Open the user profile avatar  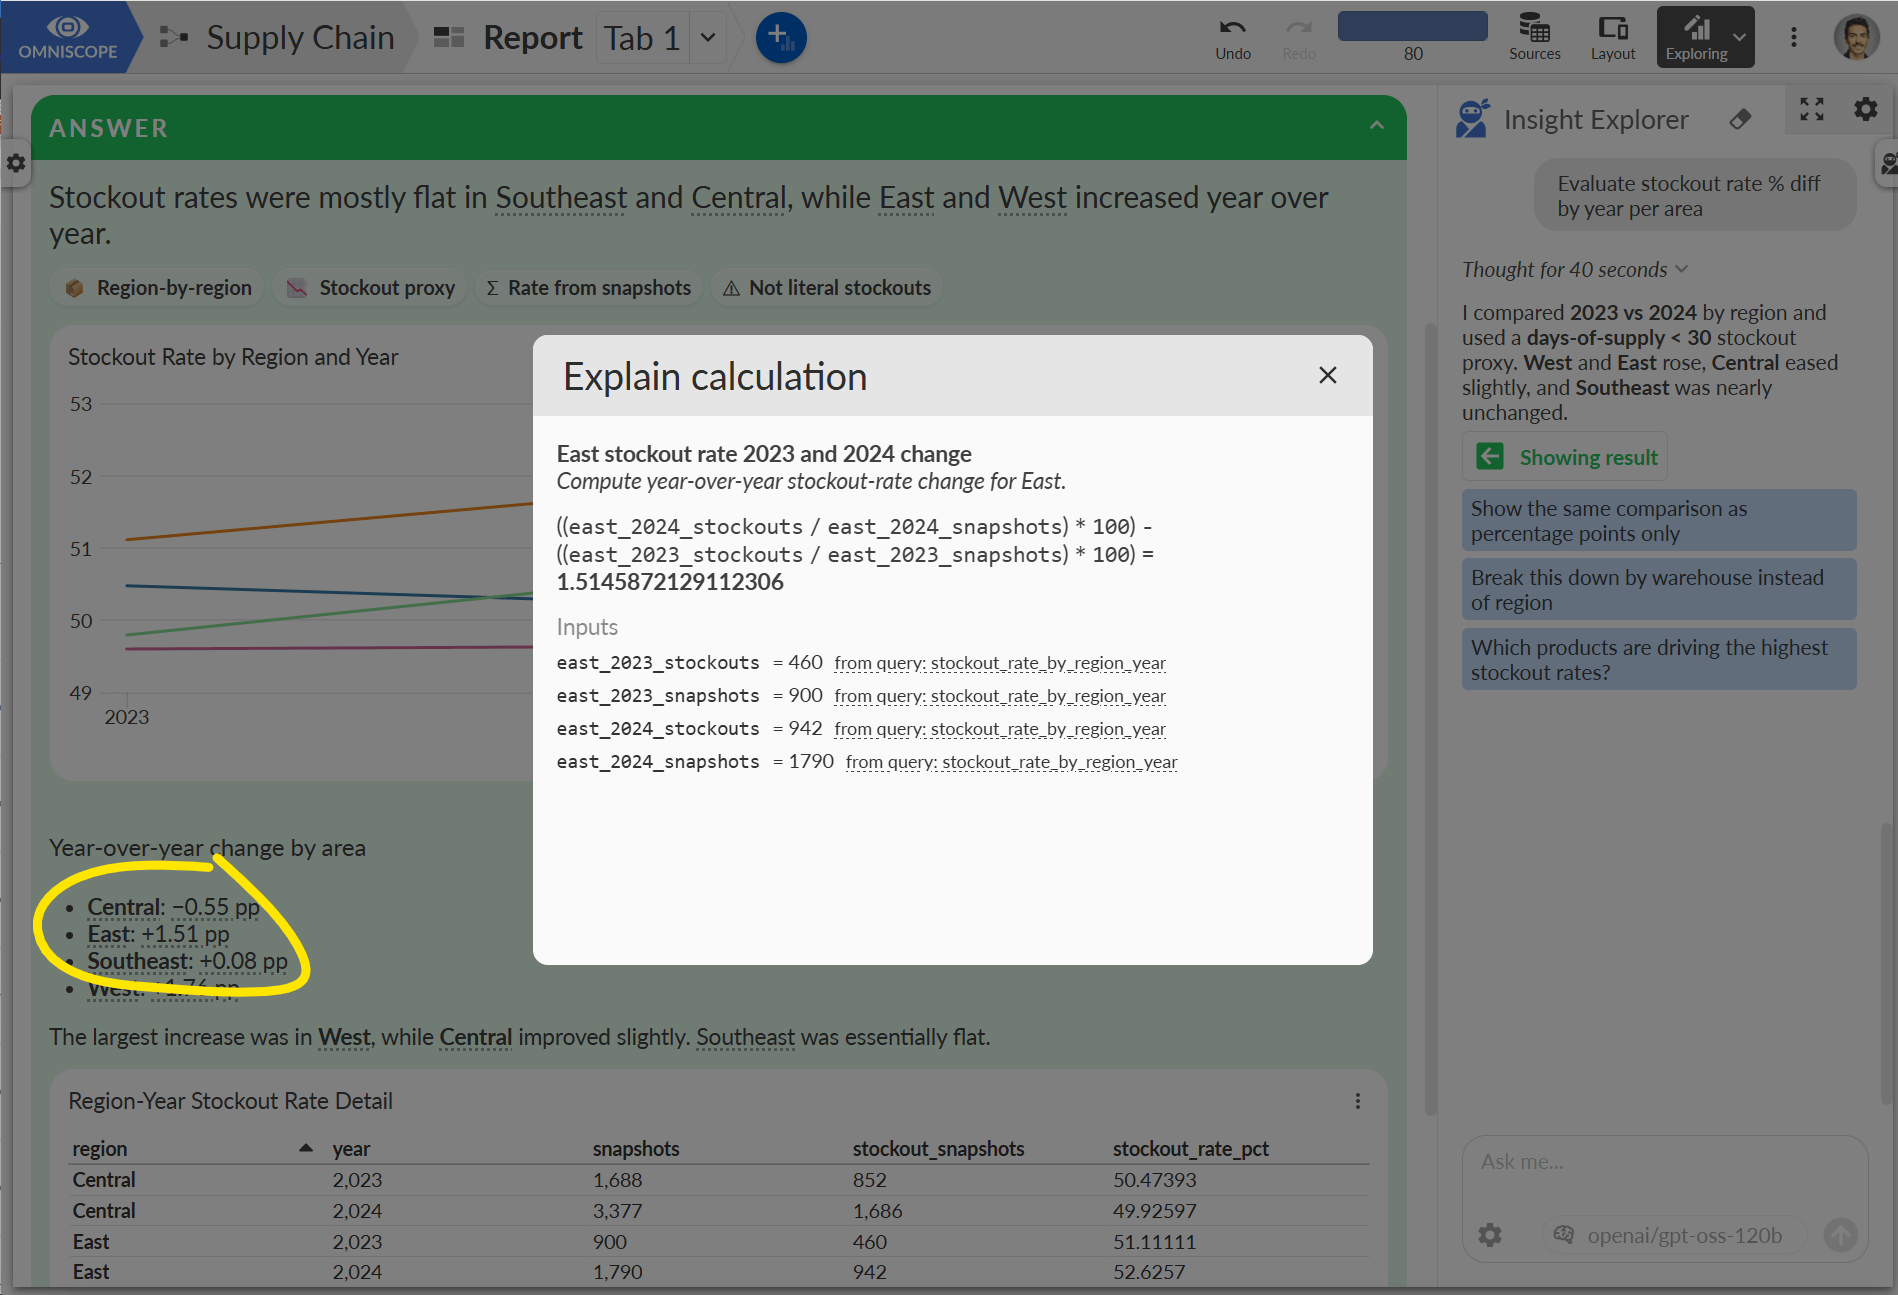point(1857,37)
